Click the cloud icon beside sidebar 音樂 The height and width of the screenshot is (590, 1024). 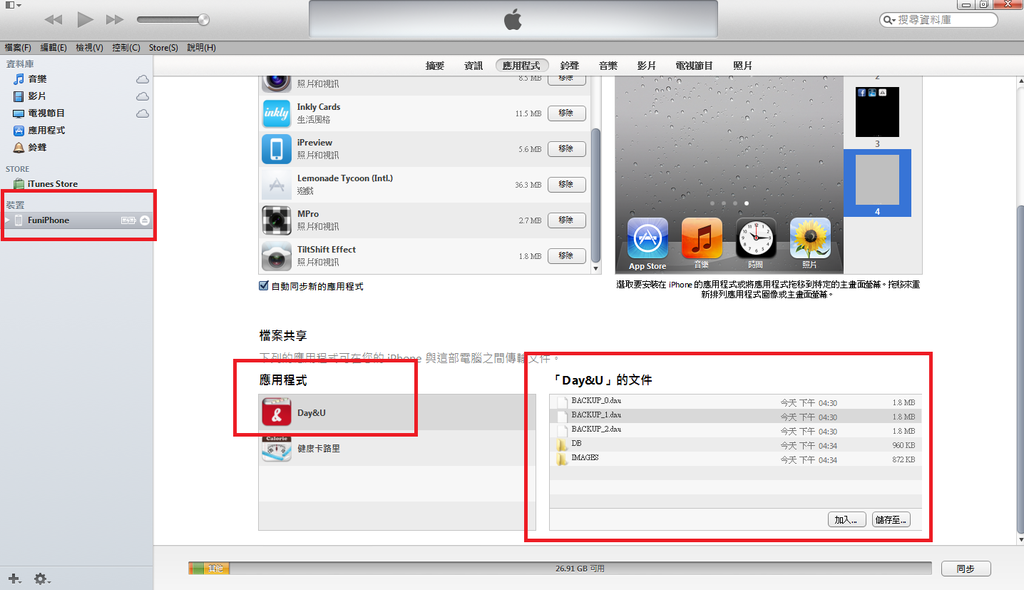click(142, 79)
